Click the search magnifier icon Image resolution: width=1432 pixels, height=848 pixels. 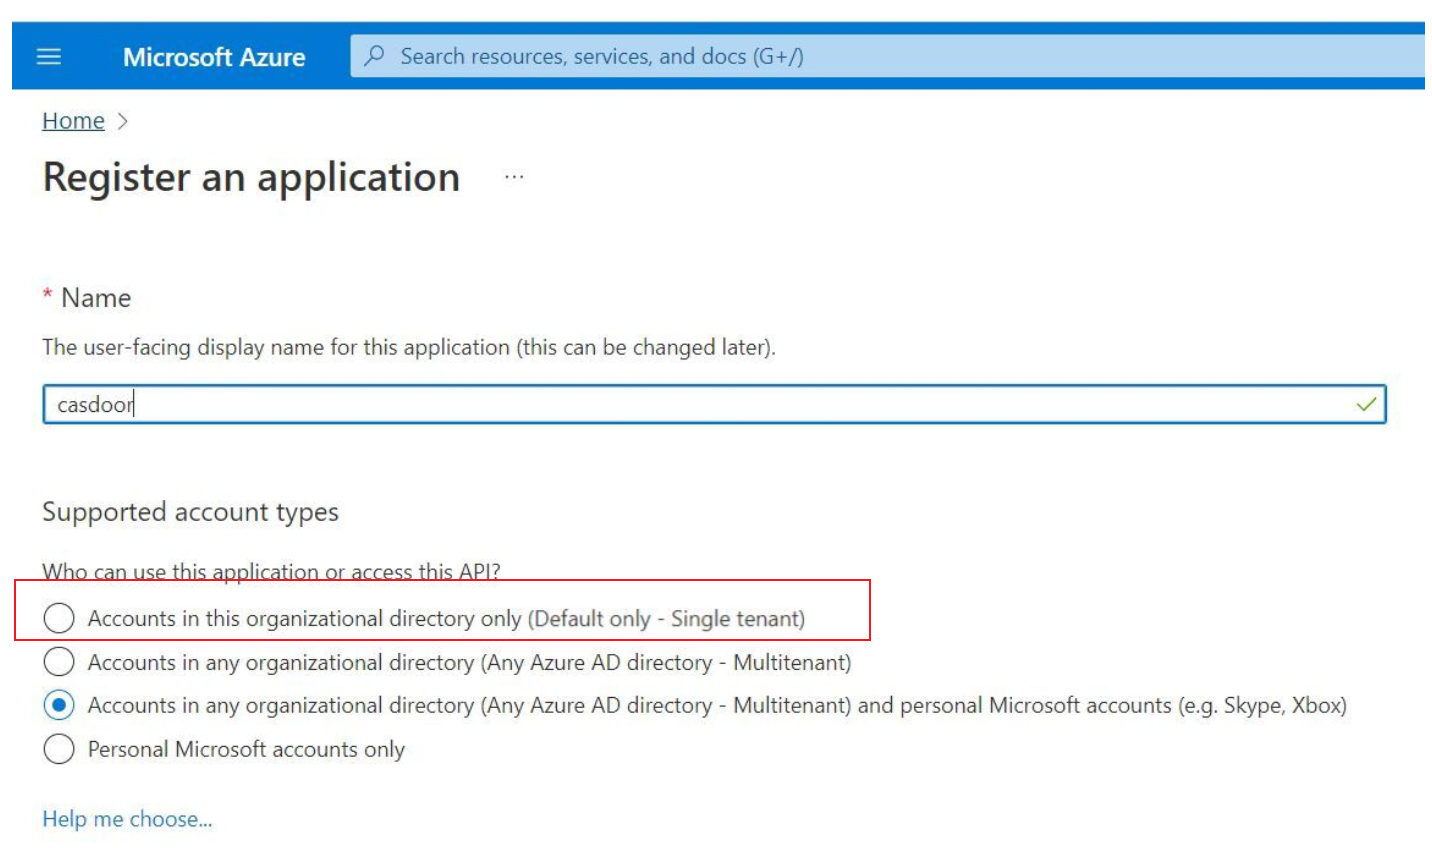click(x=372, y=56)
